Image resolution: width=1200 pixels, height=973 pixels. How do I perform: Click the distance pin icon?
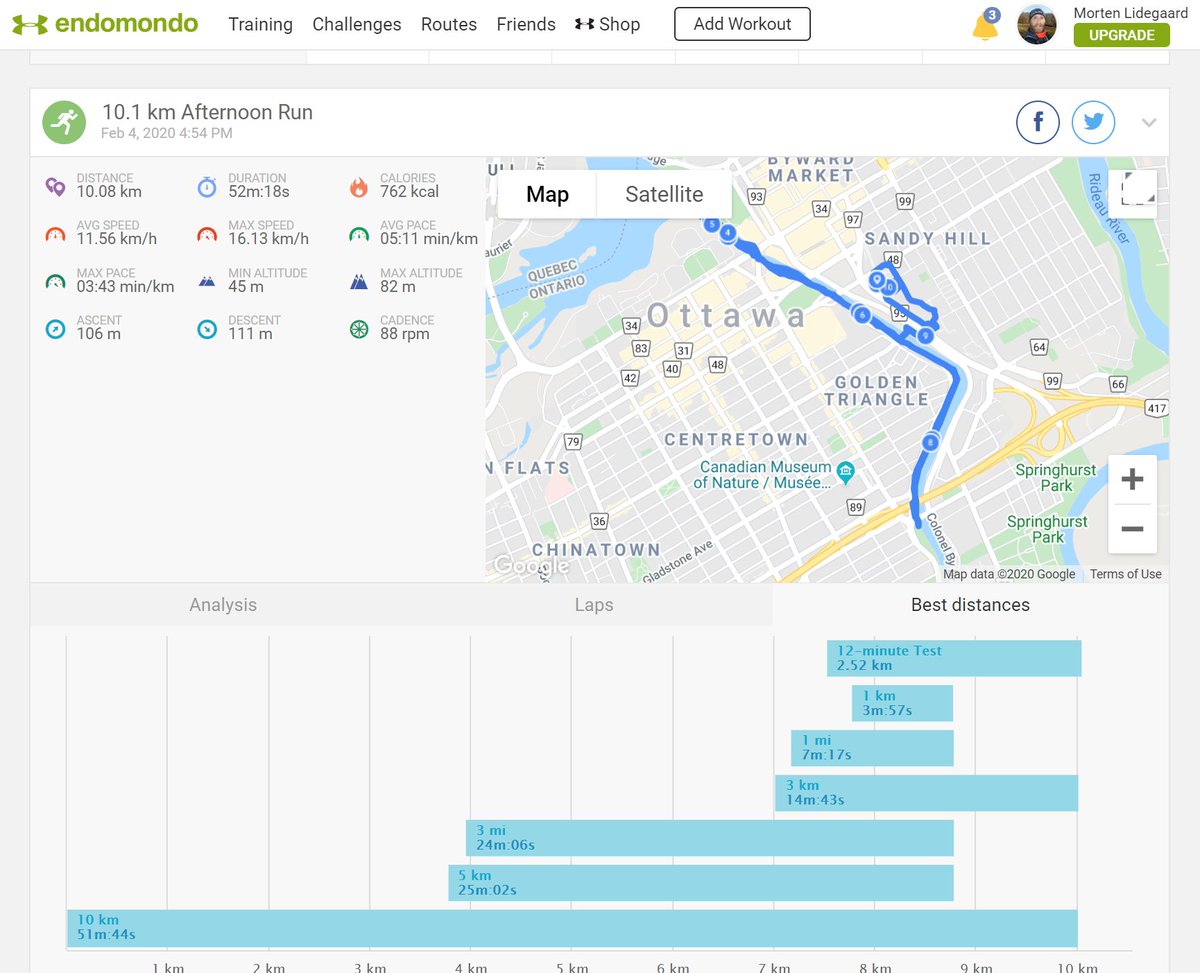tap(55, 186)
